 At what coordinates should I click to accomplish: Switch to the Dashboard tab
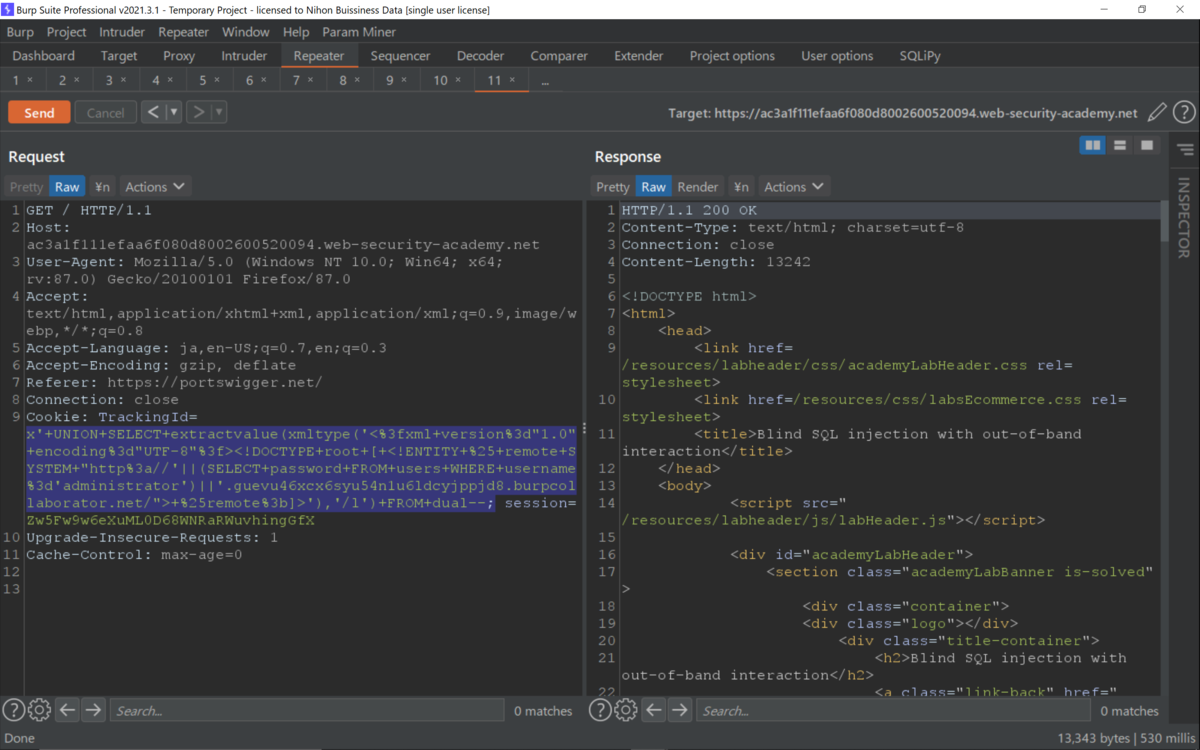point(44,56)
